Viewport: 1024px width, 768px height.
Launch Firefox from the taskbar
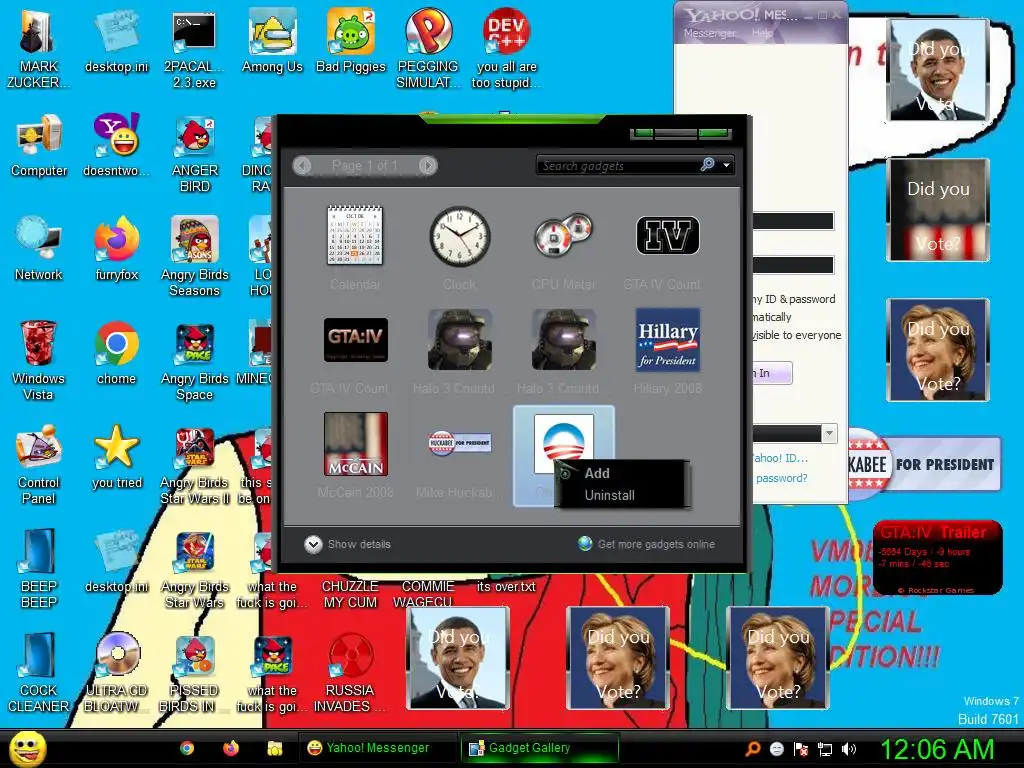[x=231, y=748]
